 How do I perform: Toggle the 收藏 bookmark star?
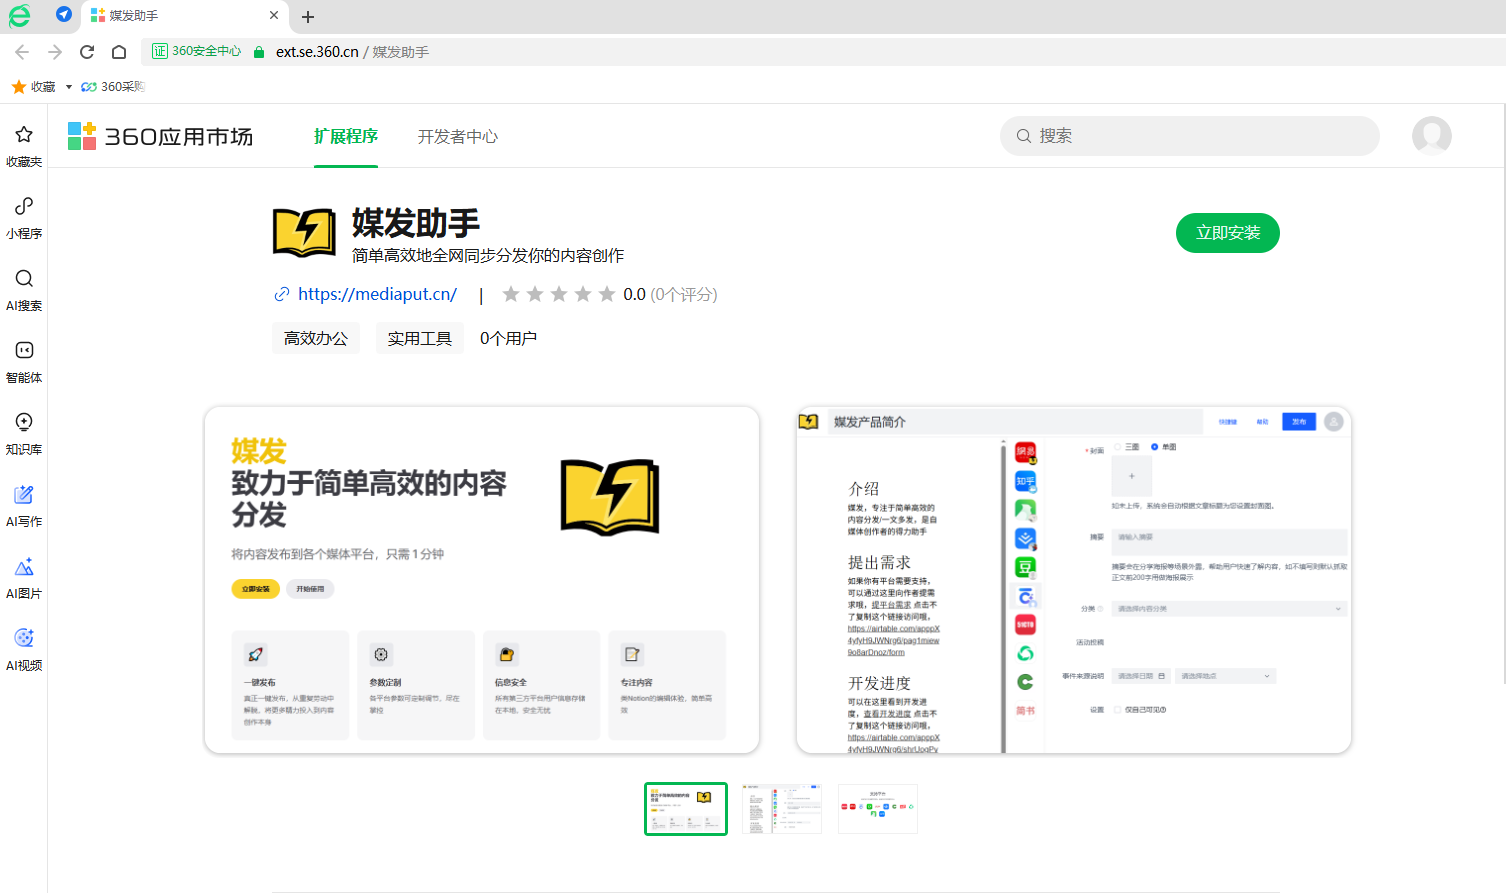tap(17, 87)
